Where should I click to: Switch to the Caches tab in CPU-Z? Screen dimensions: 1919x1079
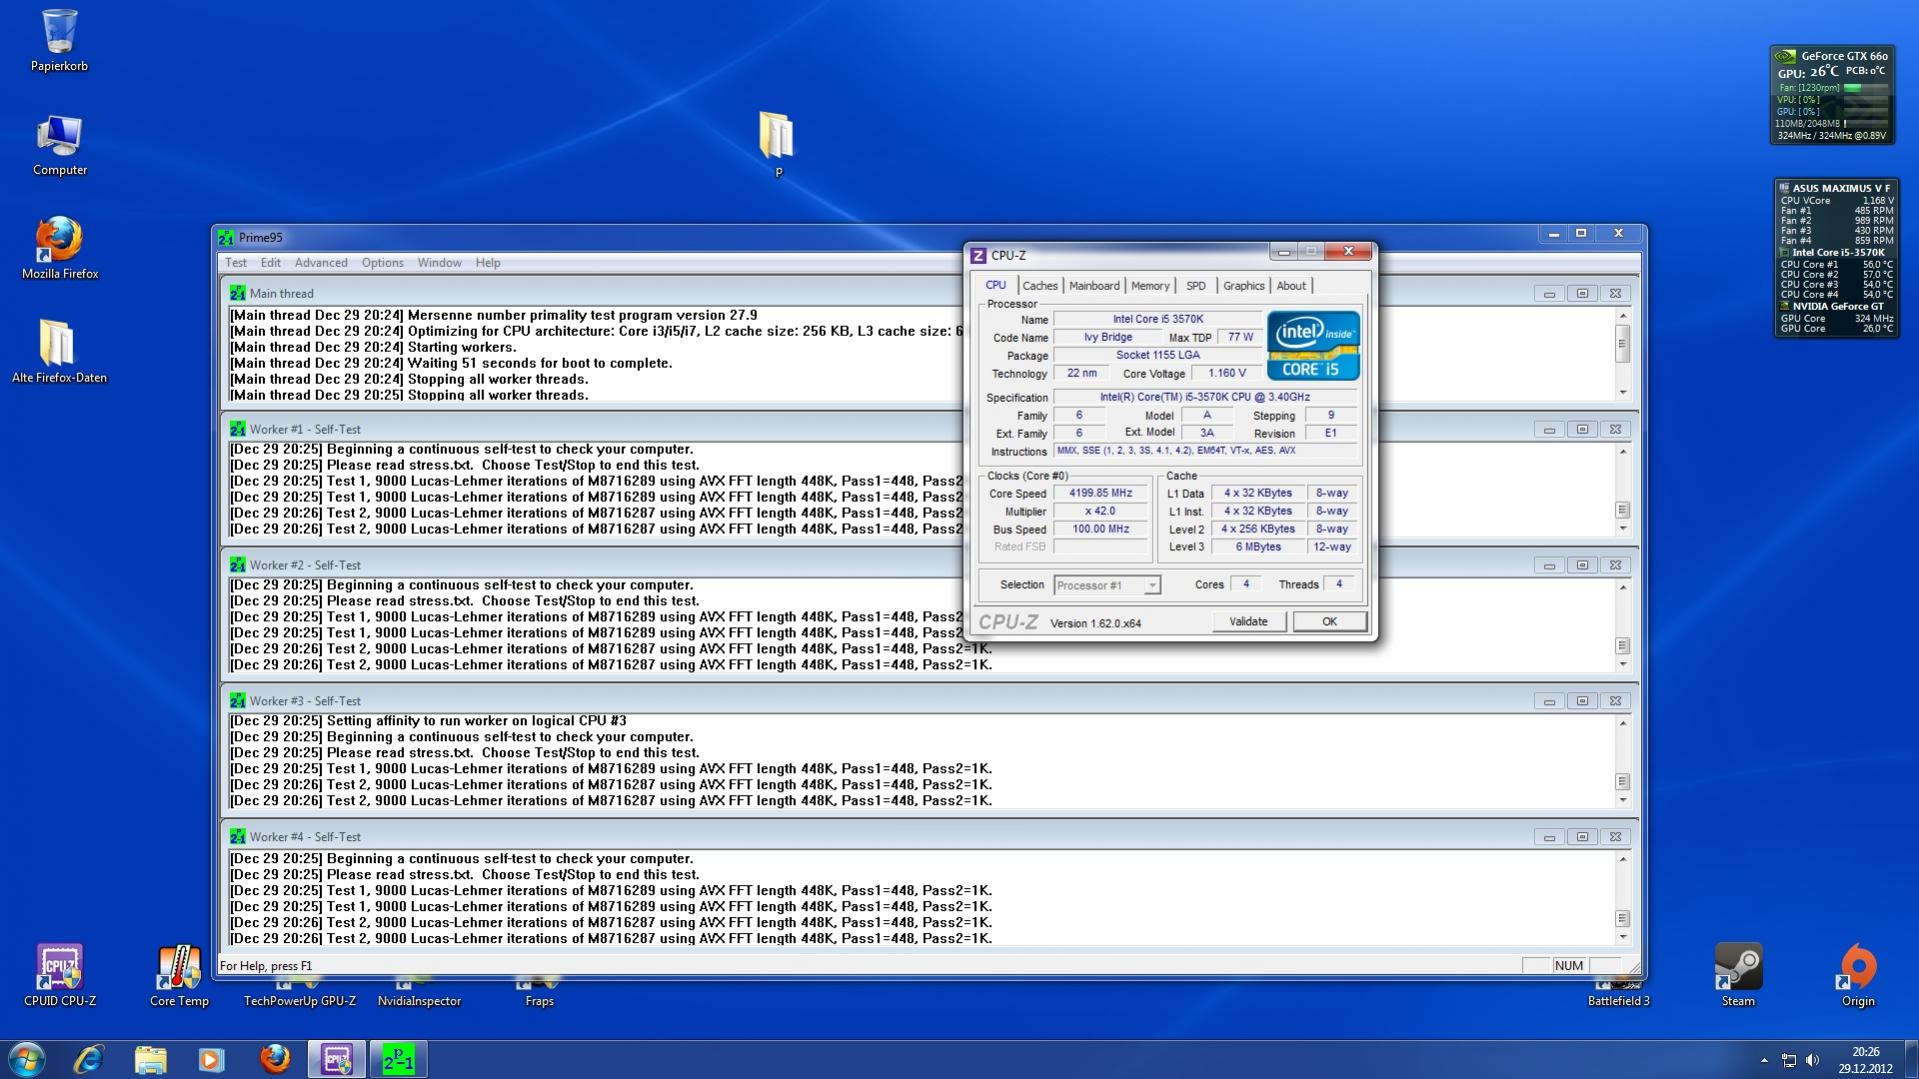pyautogui.click(x=1040, y=286)
